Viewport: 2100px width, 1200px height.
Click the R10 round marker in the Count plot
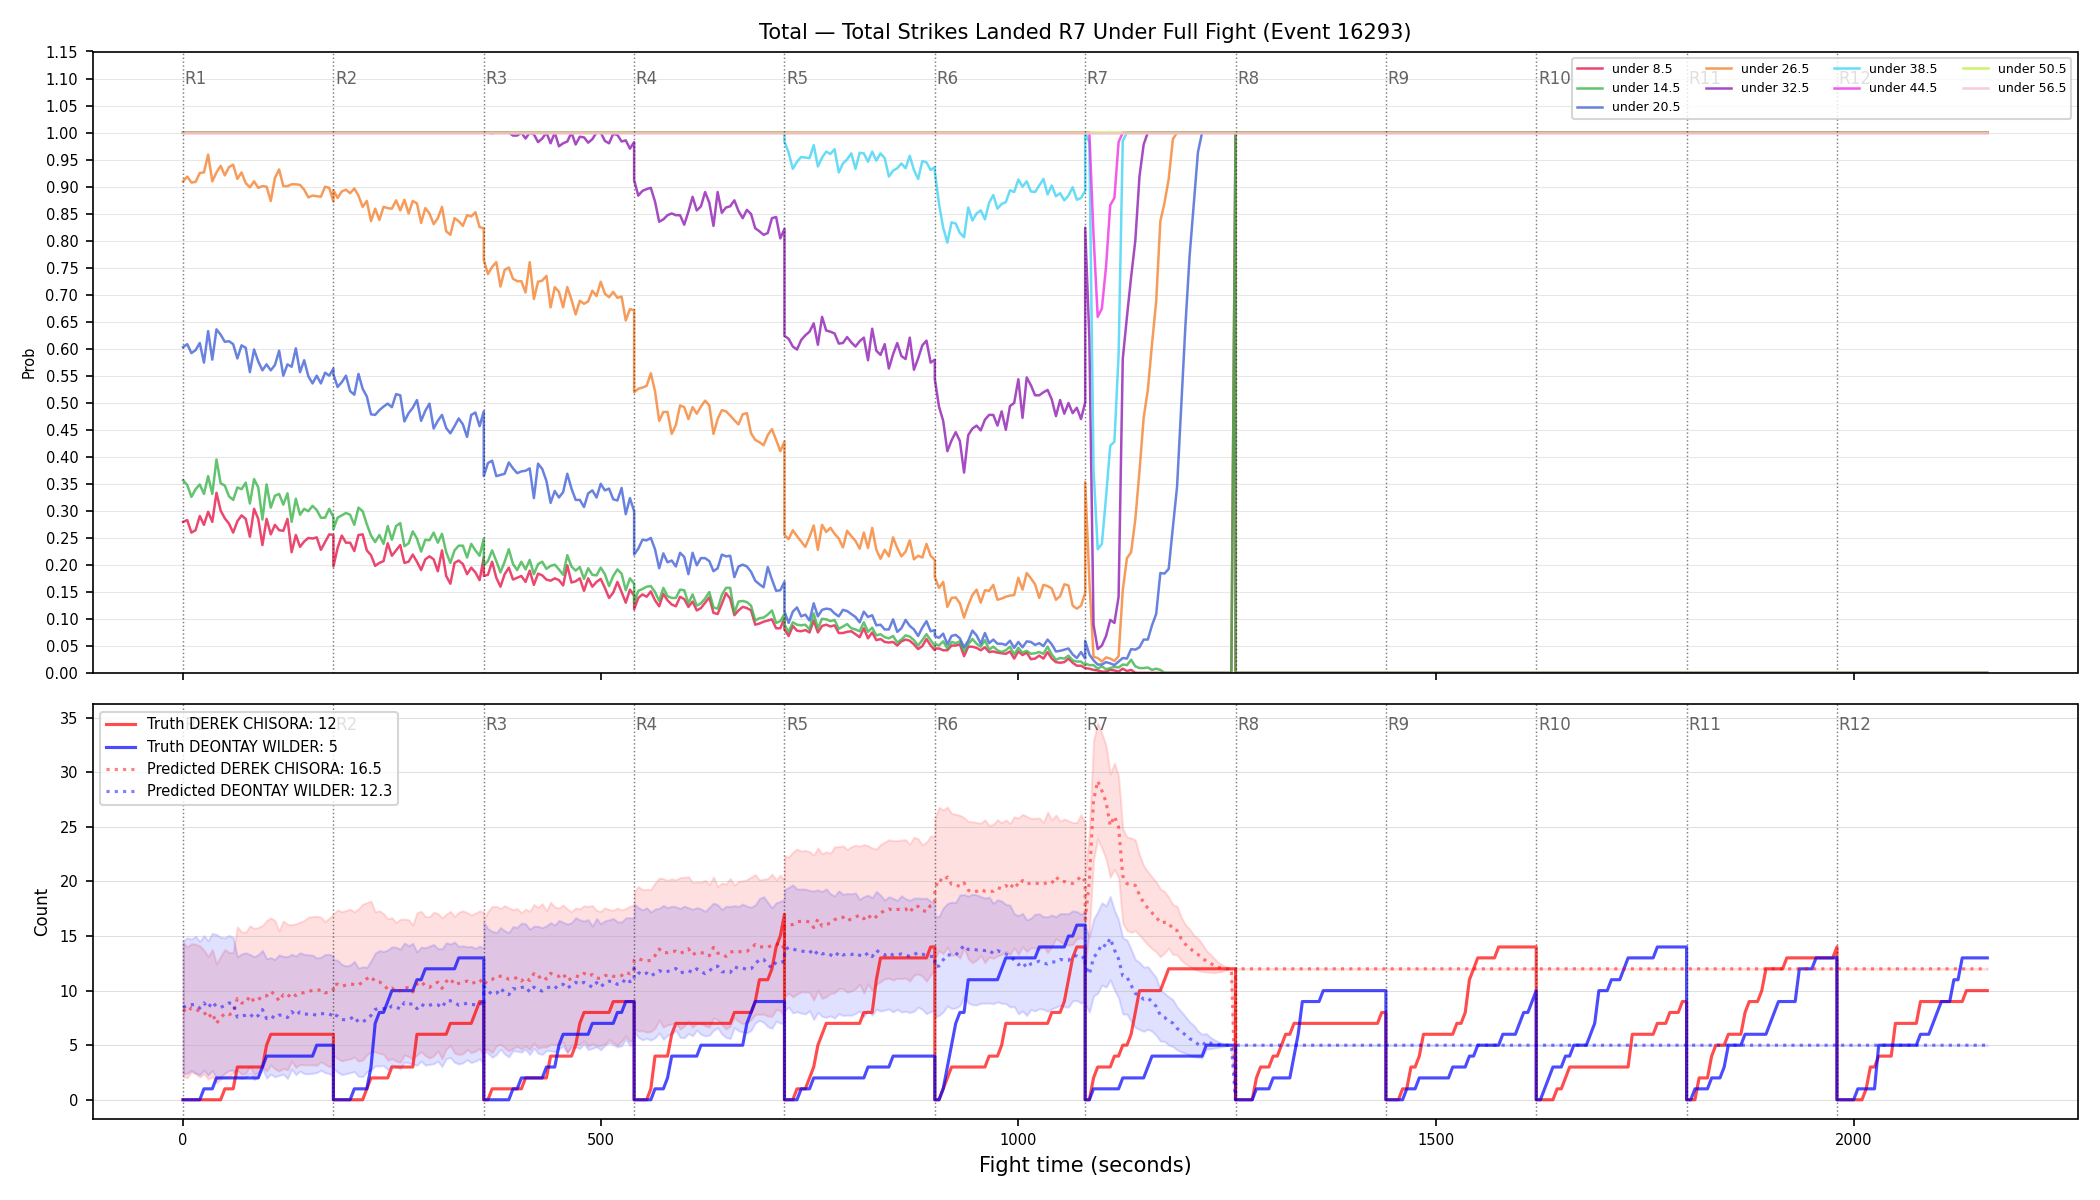point(1554,724)
